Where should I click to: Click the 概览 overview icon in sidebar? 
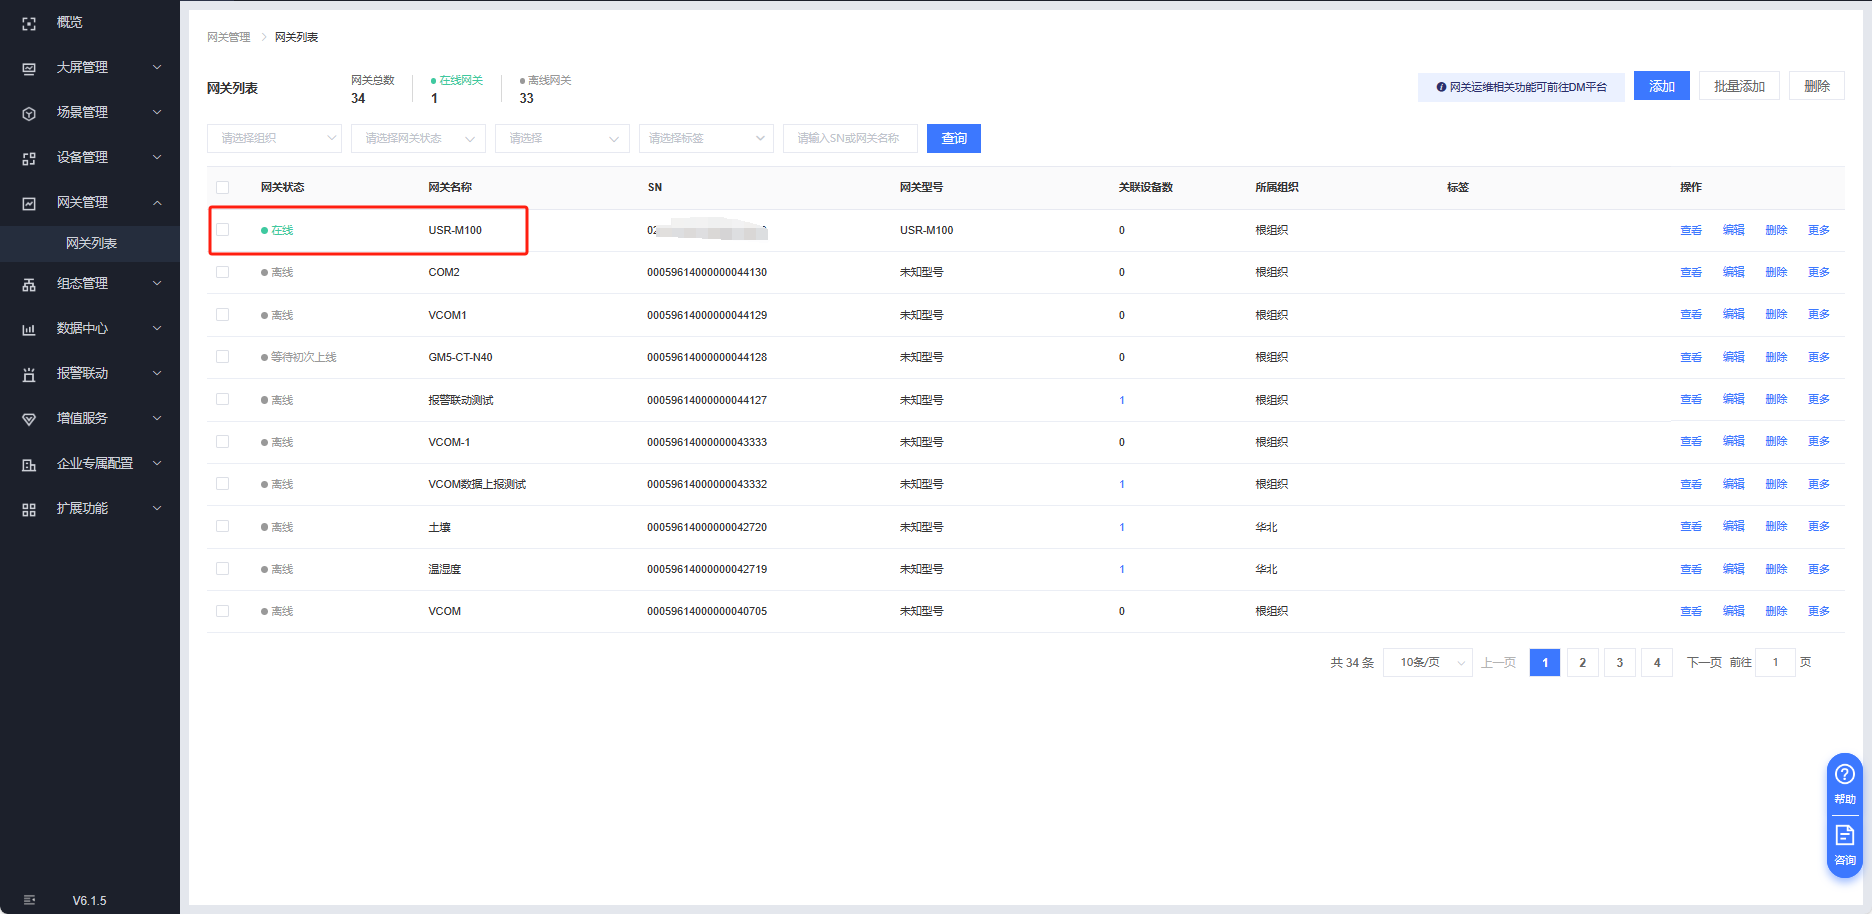(x=29, y=23)
